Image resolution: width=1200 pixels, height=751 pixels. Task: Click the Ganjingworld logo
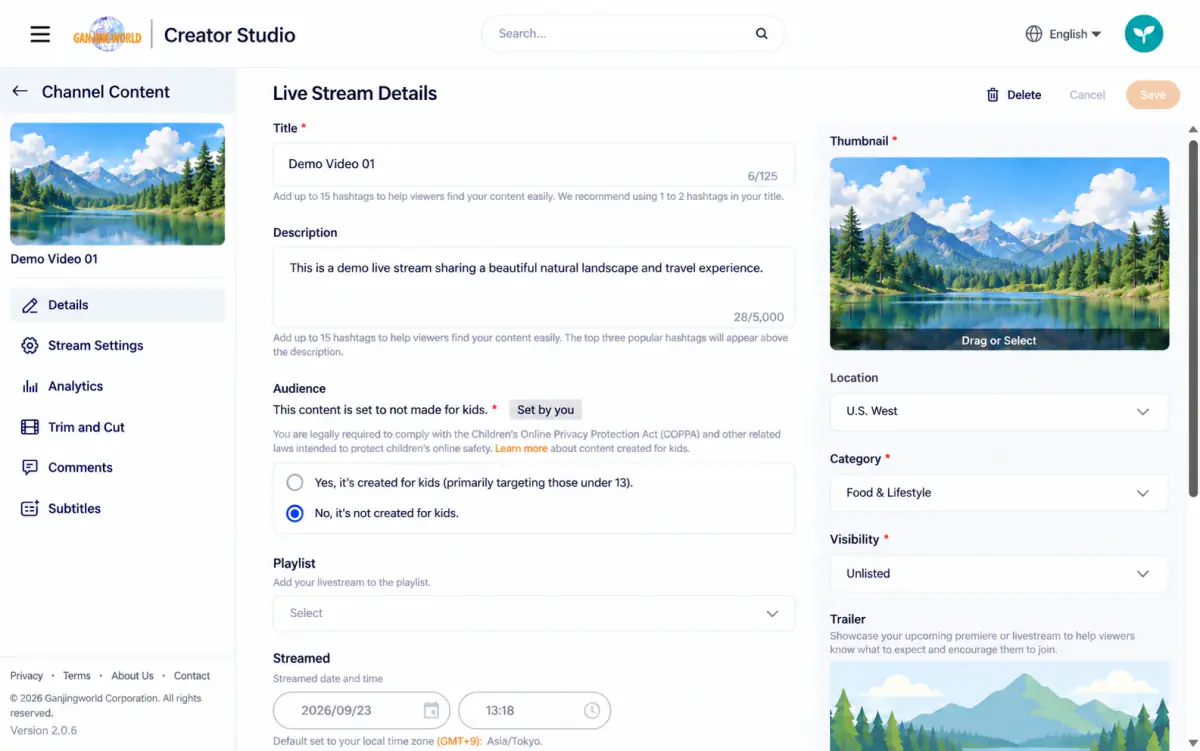coord(107,34)
